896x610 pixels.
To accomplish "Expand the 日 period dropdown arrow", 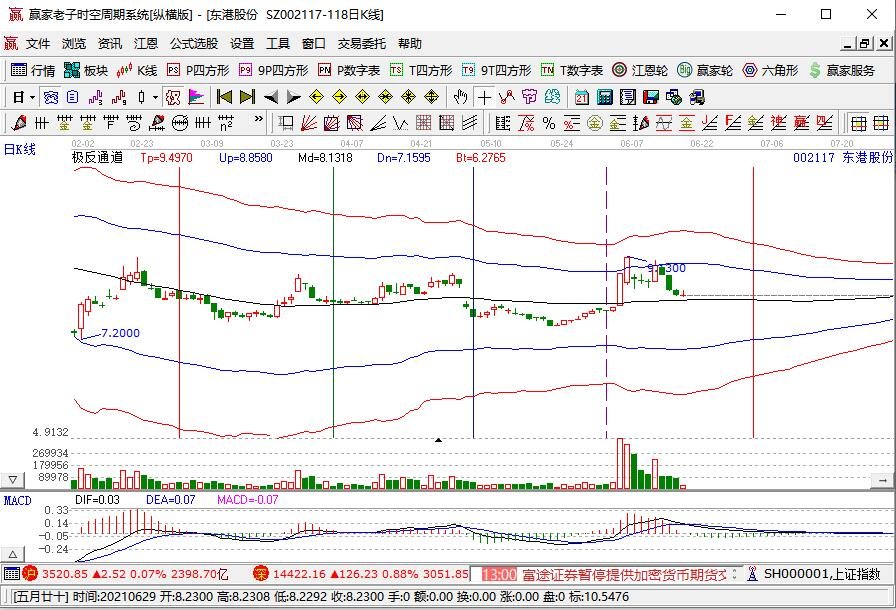I will 33,98.
